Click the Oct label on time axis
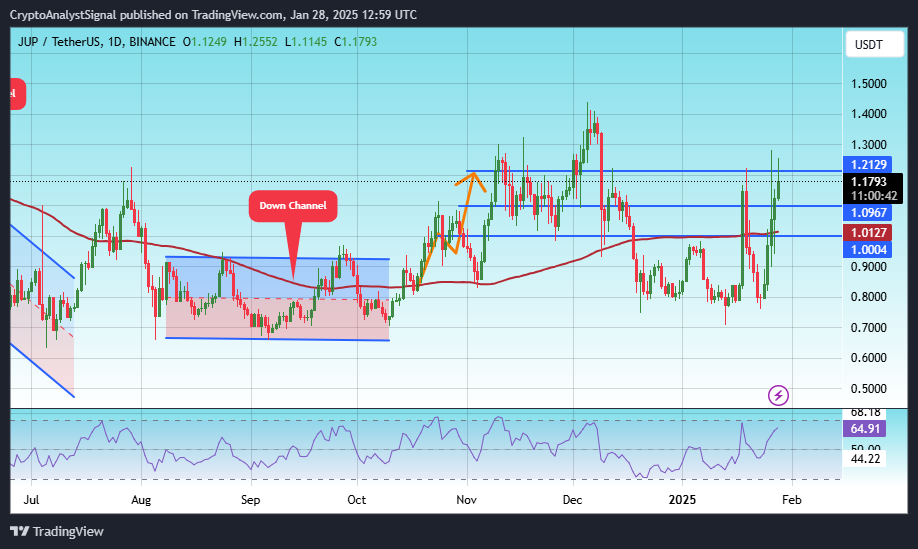Viewport: 918px width, 549px height. click(357, 500)
